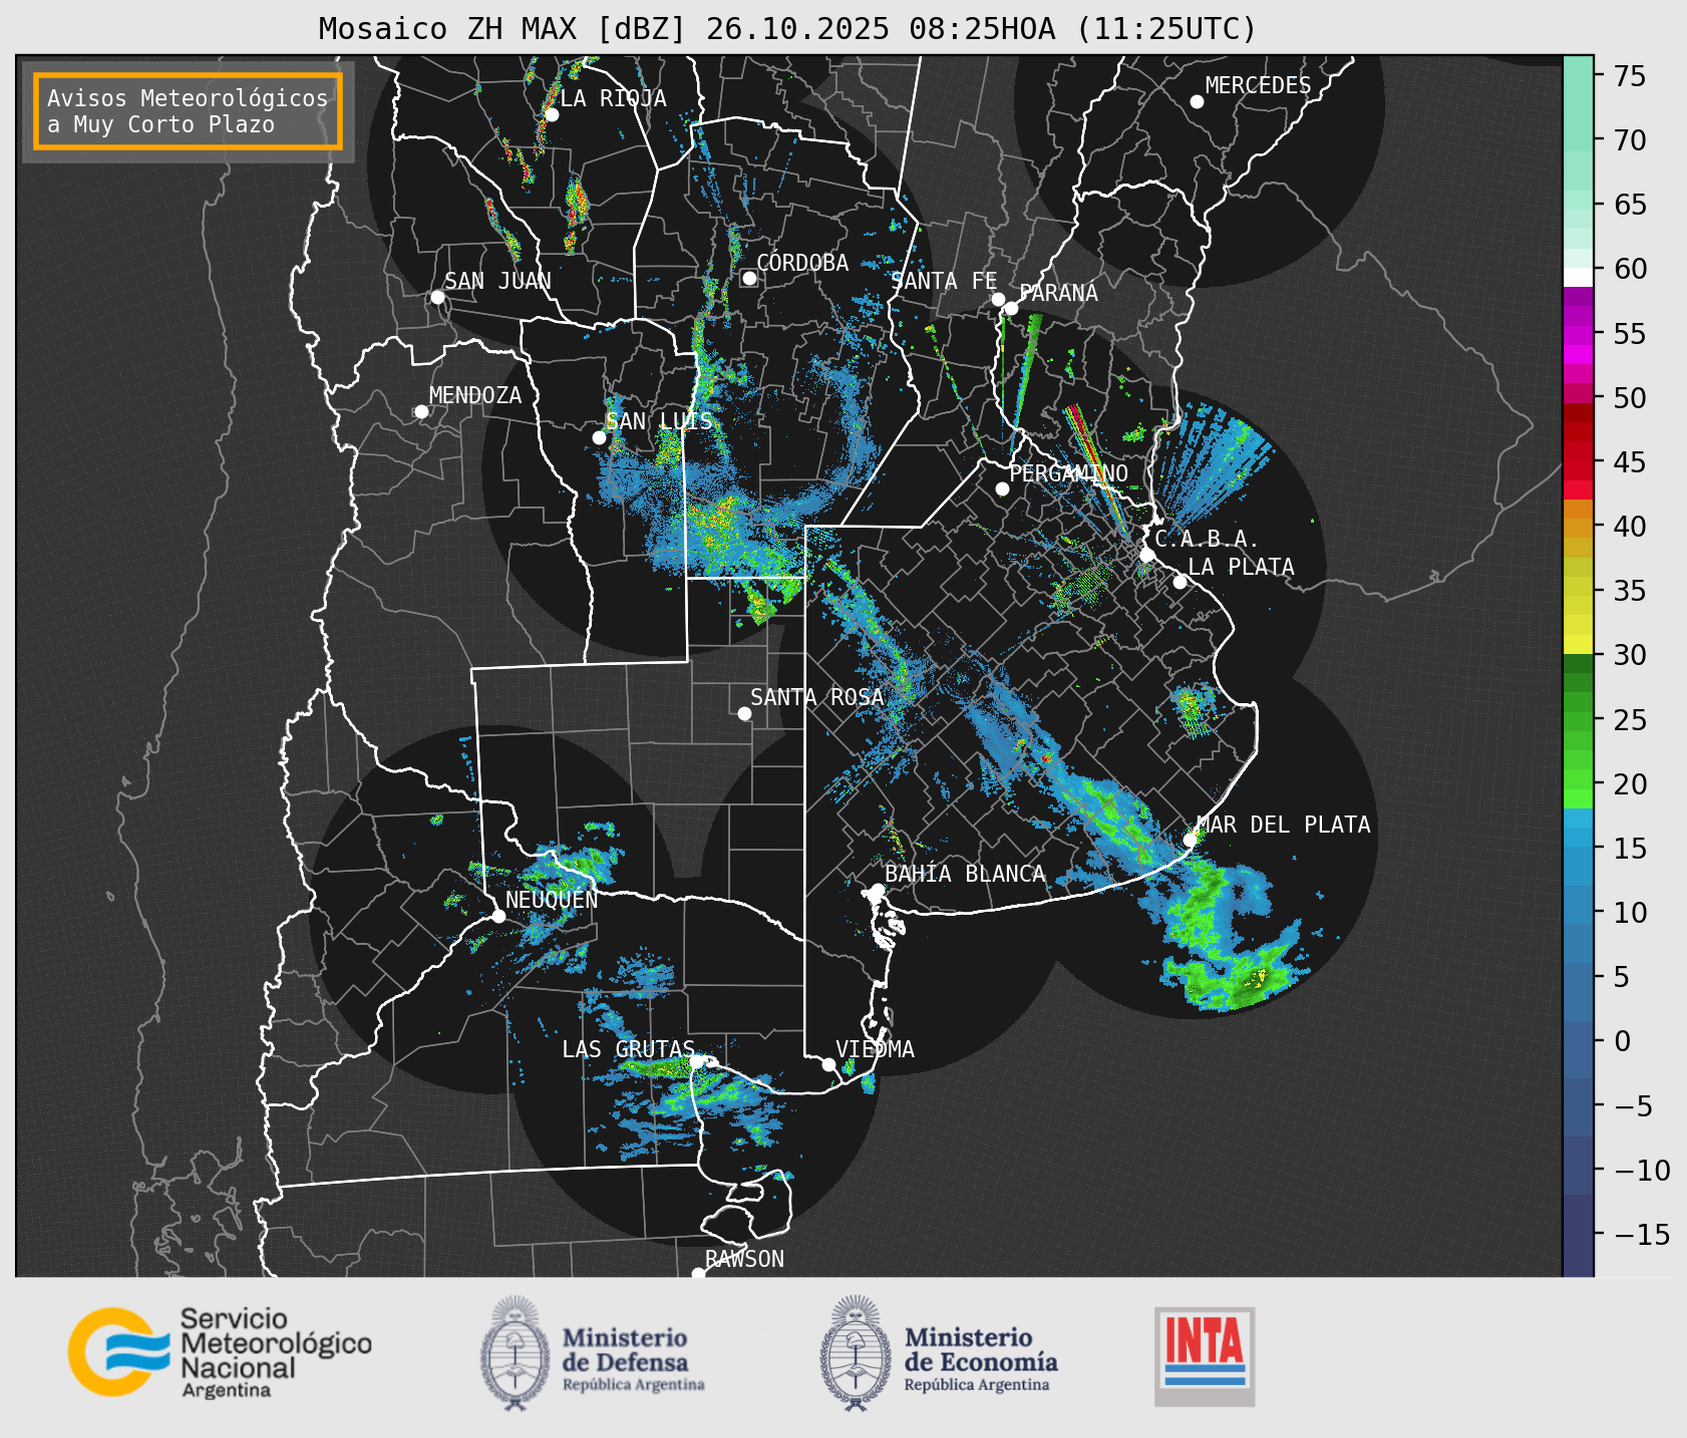
Task: Click the MAR DEL PLATA label text
Action: (x=1283, y=824)
